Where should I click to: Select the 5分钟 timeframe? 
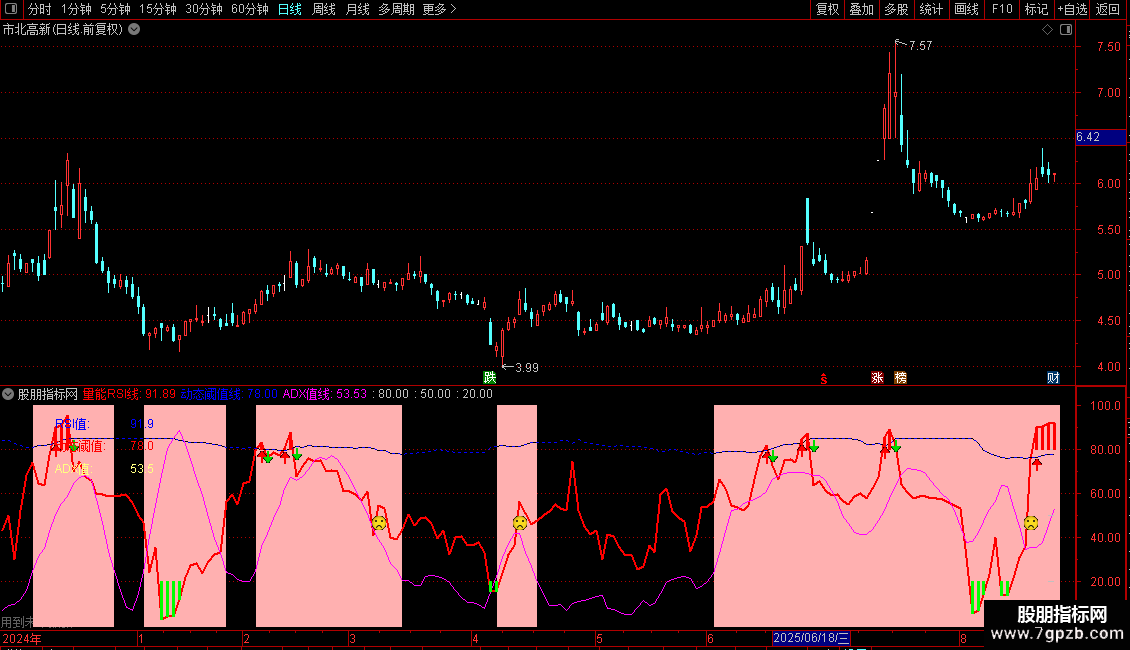(x=115, y=9)
